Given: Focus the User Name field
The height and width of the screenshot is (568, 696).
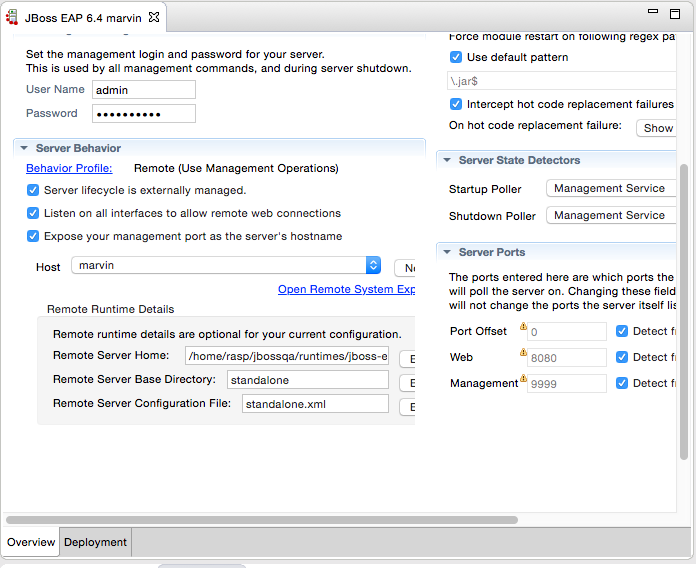Looking at the screenshot, I should click(144, 90).
